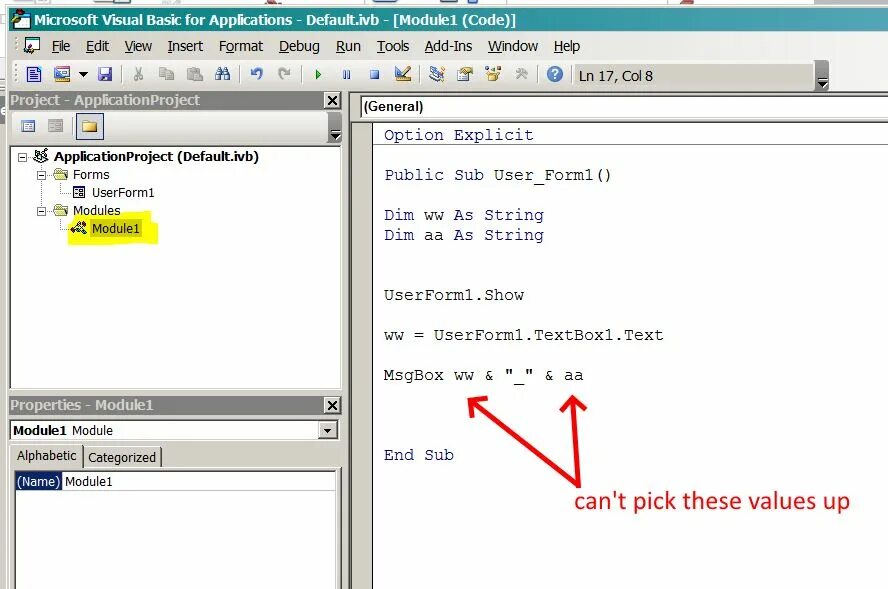
Task: Open the Edit menu
Action: coord(97,46)
